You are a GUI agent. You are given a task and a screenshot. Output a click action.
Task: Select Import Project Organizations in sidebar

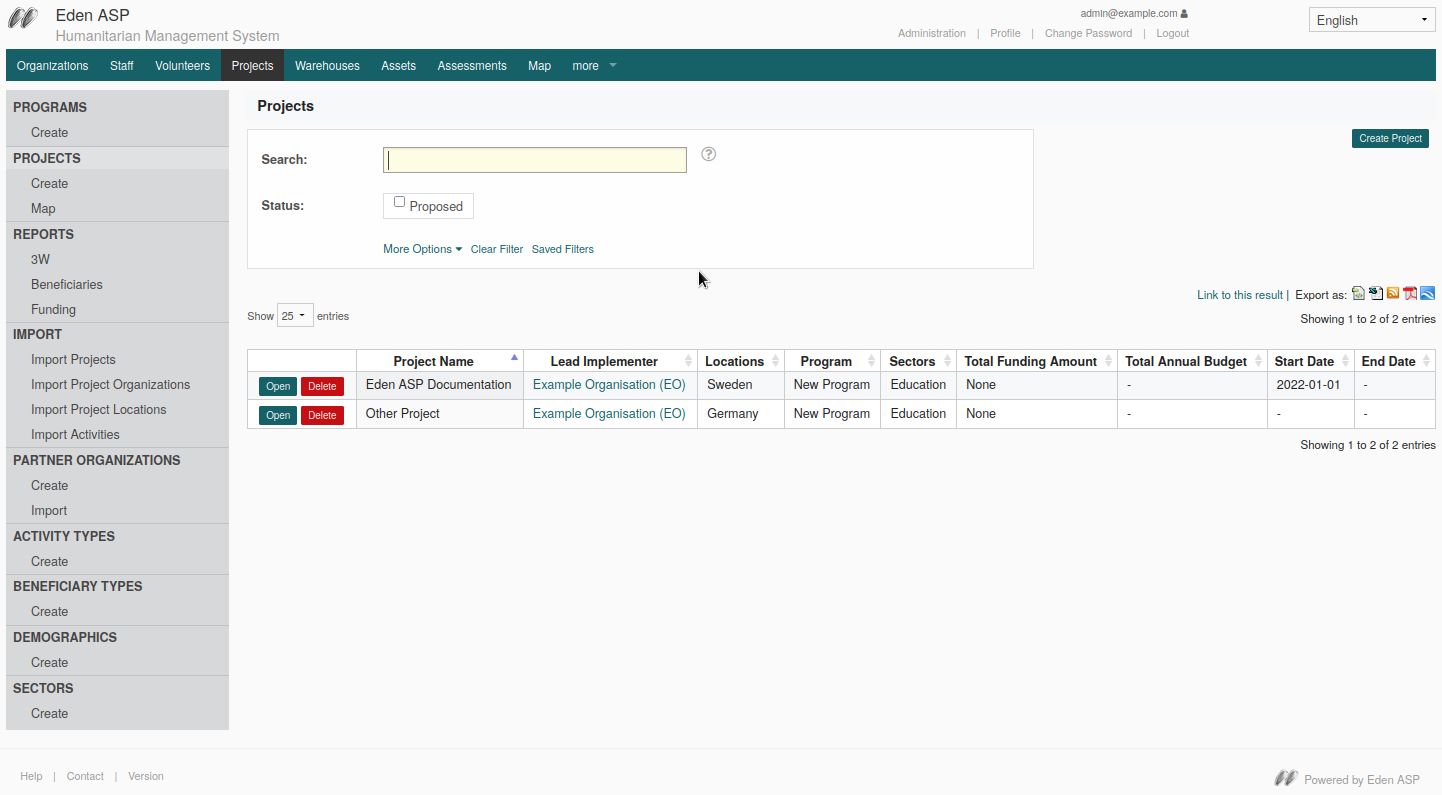[110, 384]
